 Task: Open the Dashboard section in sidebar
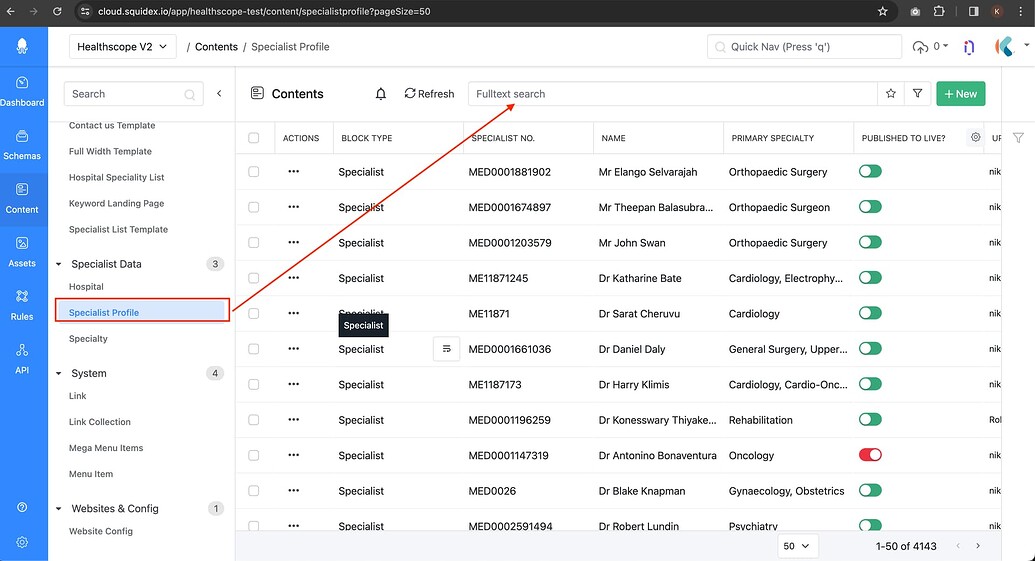click(22, 92)
